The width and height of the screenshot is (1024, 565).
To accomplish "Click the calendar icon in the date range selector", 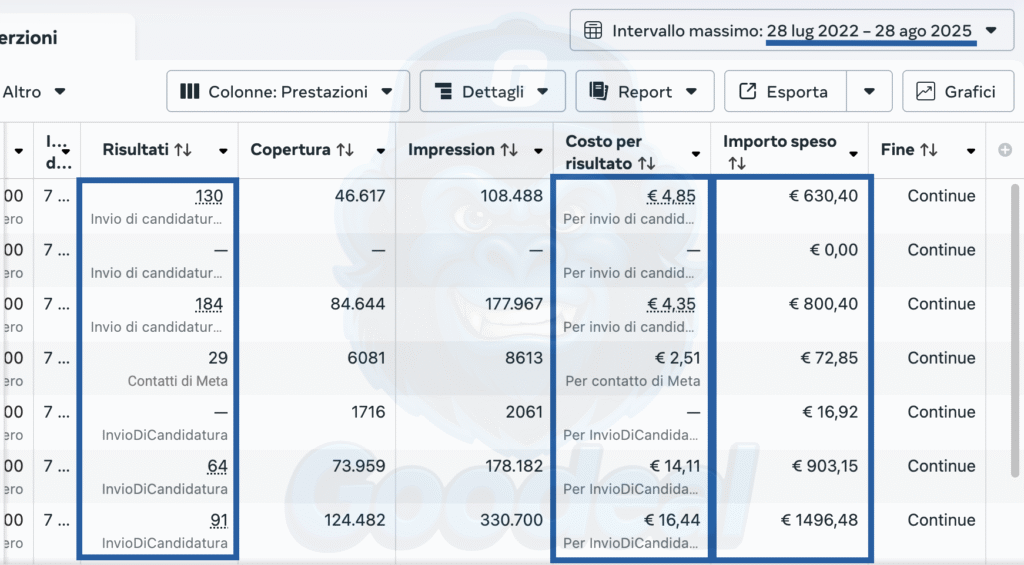I will pos(593,31).
